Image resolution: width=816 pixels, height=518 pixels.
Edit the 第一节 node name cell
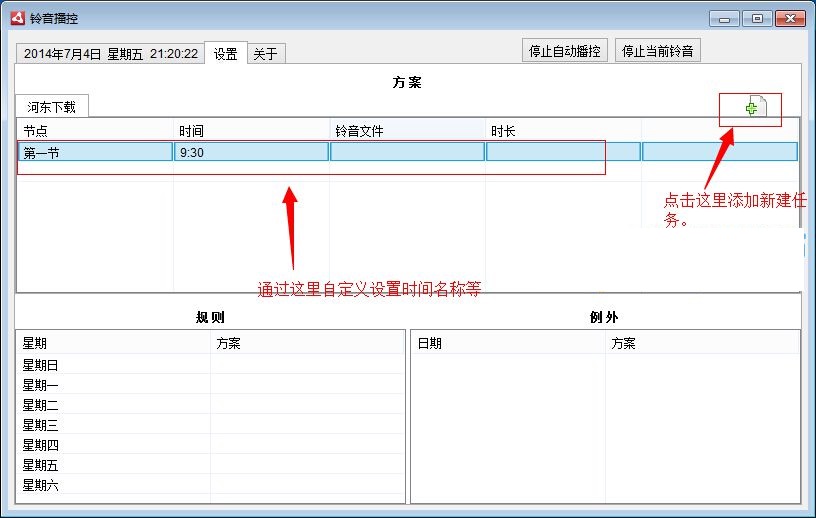click(x=96, y=152)
